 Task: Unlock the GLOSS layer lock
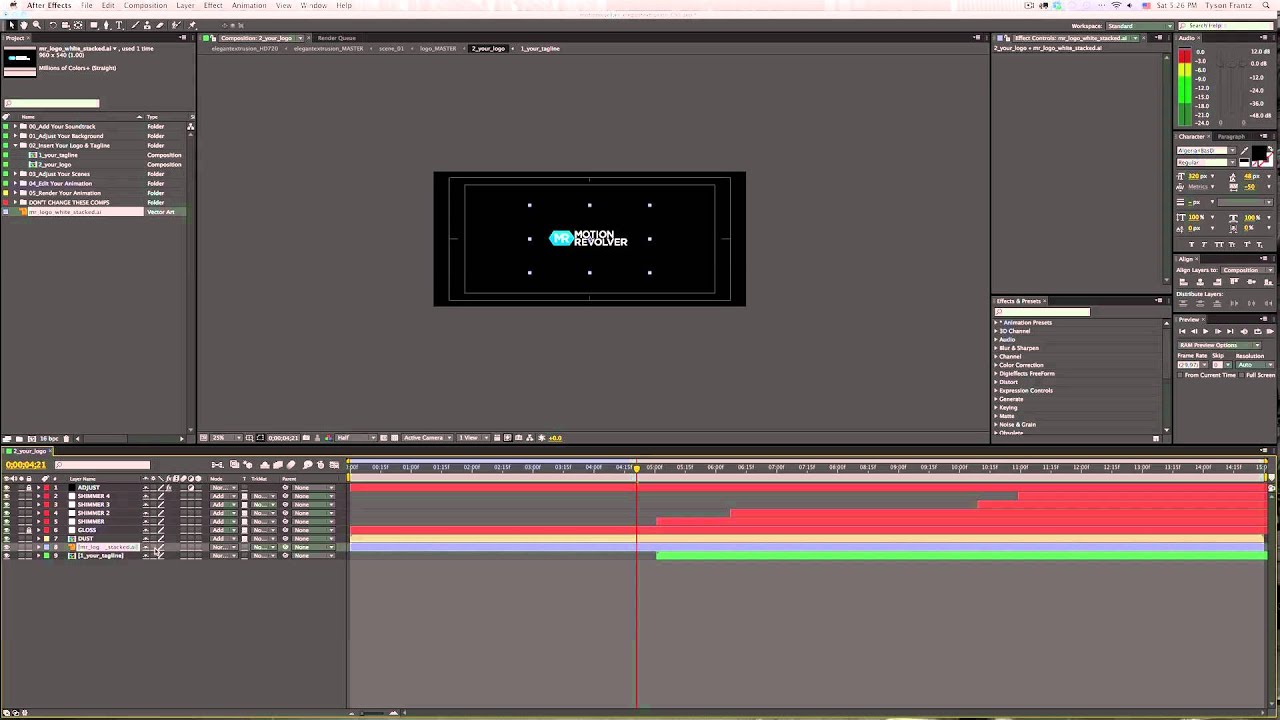pyautogui.click(x=29, y=530)
